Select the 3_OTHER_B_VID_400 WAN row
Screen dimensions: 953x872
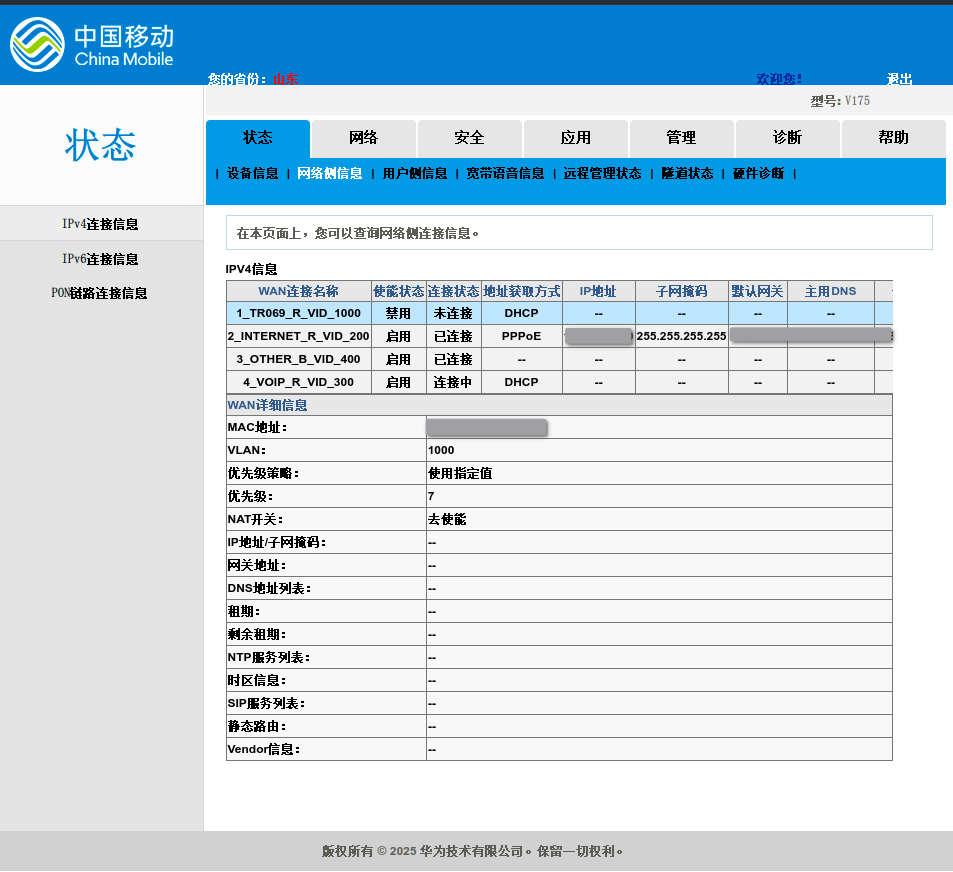(298, 360)
